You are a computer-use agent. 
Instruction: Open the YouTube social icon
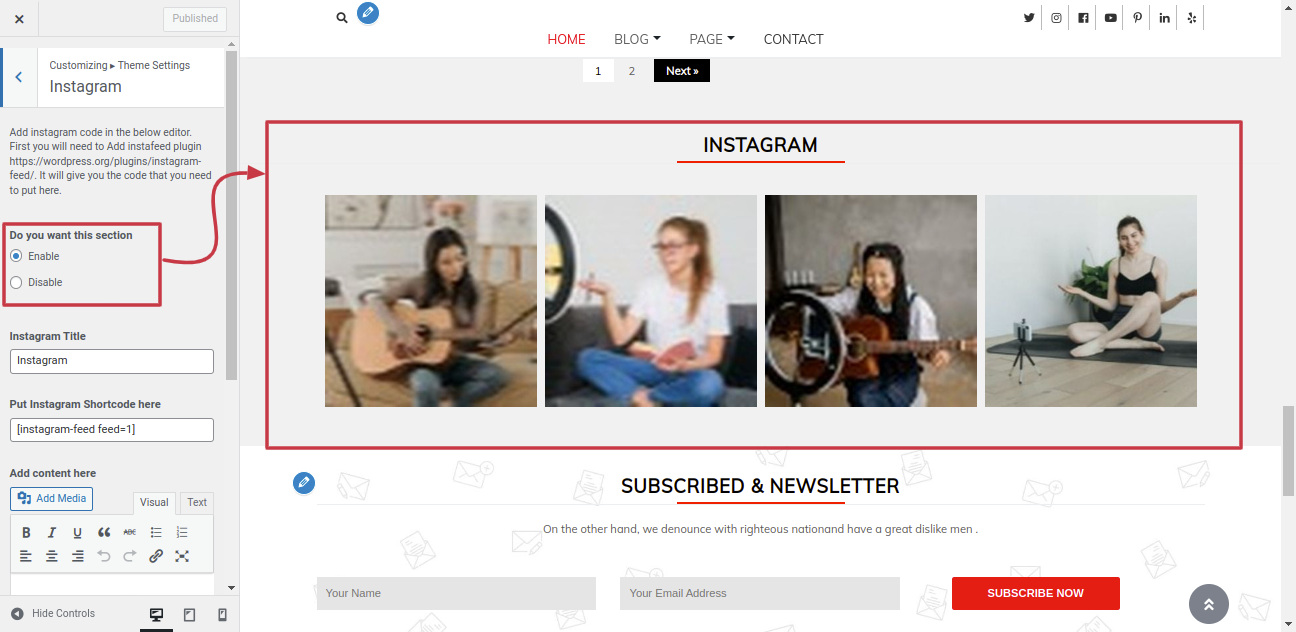(1110, 18)
